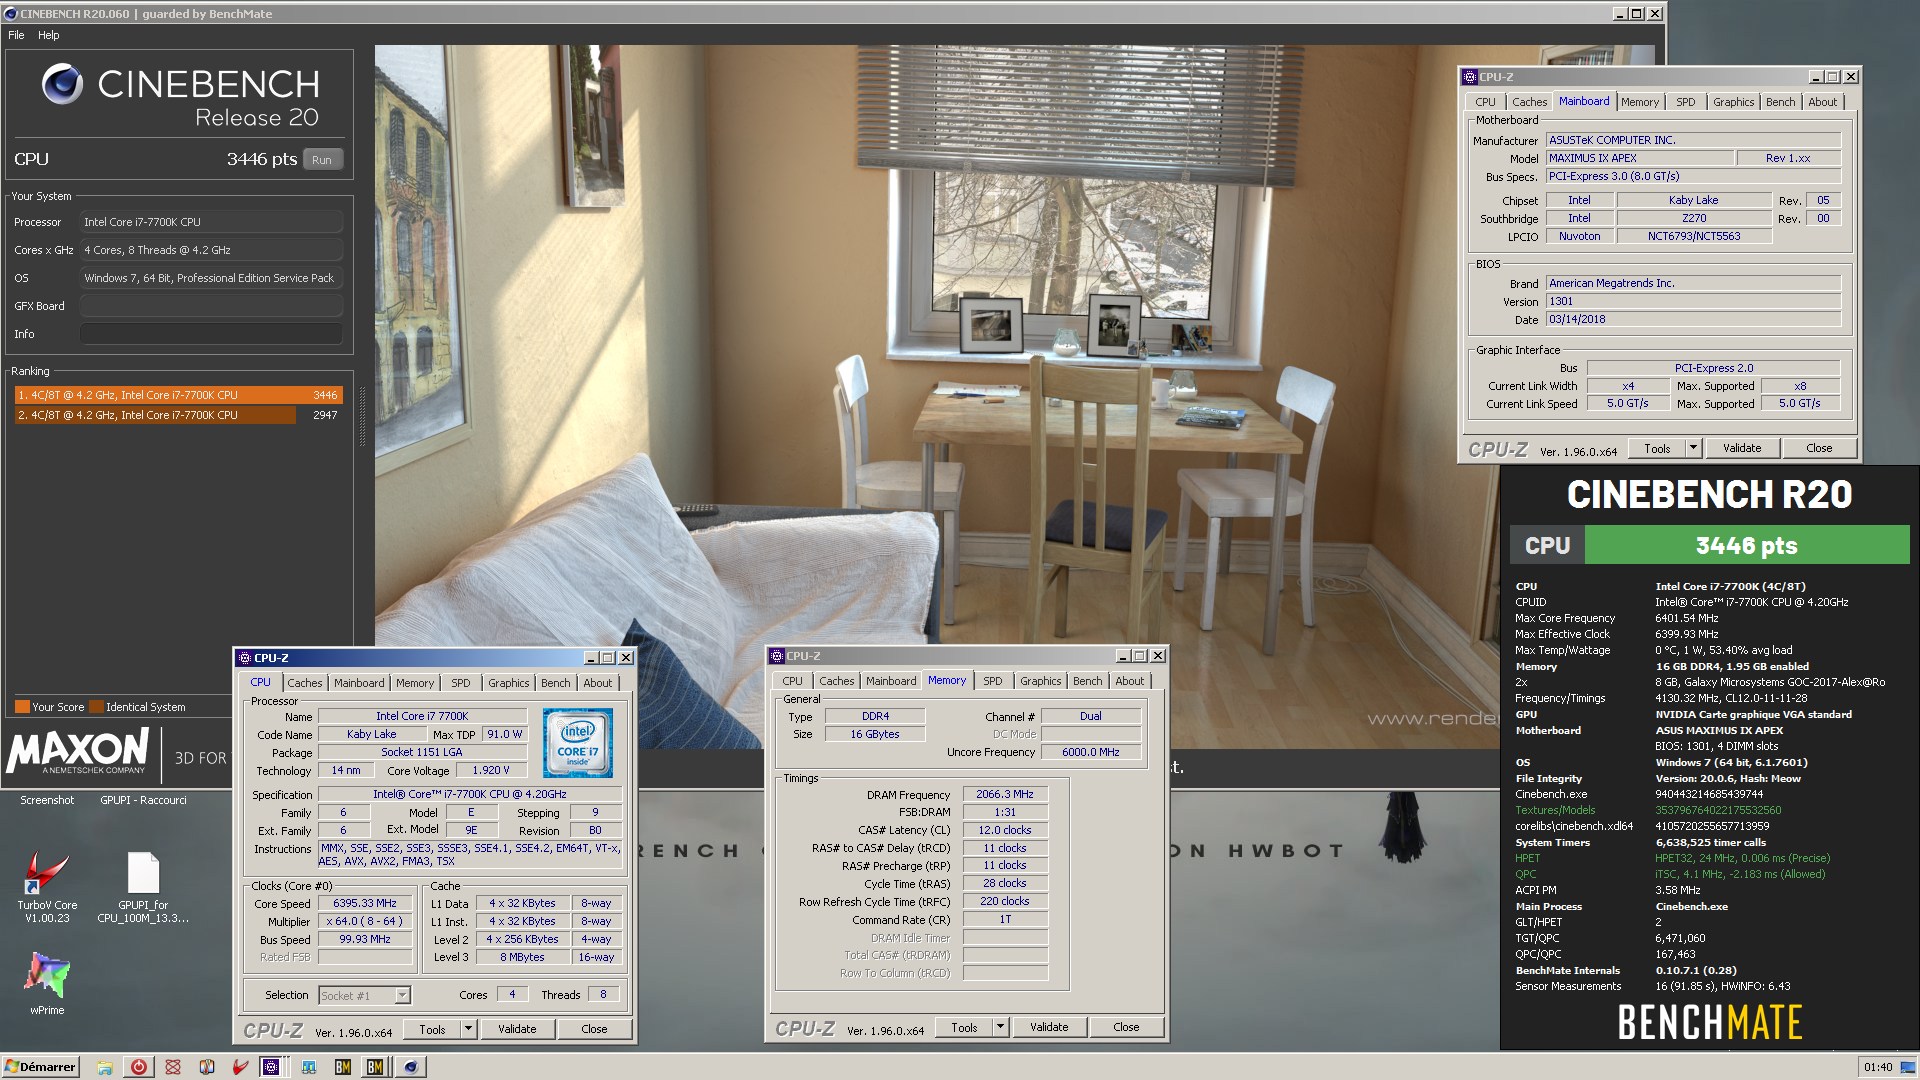Switch to the Bench tab in the CPU tab CPU-Z window
This screenshot has height=1080, width=1920.
[556, 683]
